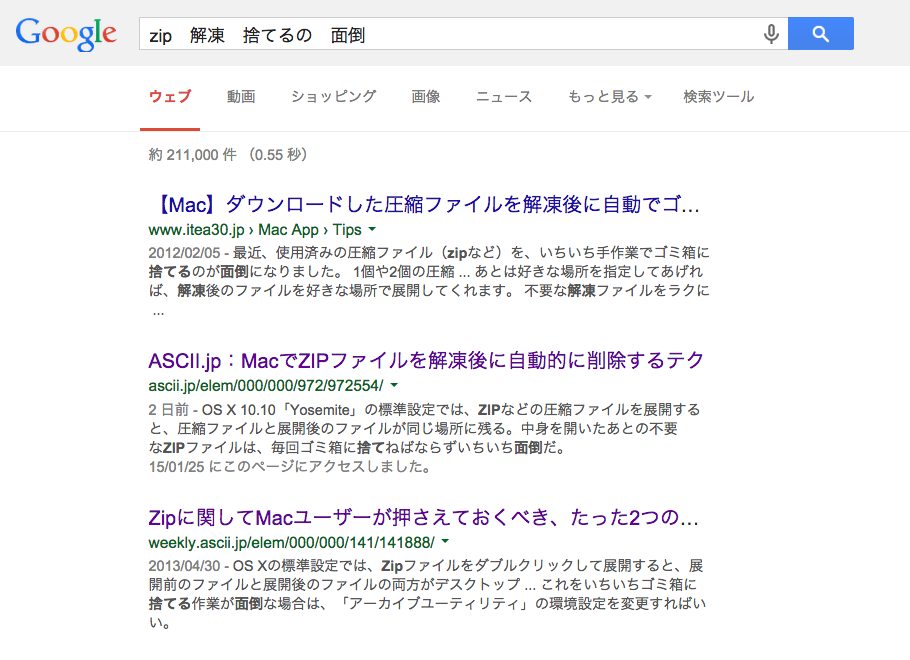Image resolution: width=910 pixels, height=660 pixels.
Task: Open the ニュース tab
Action: point(504,96)
